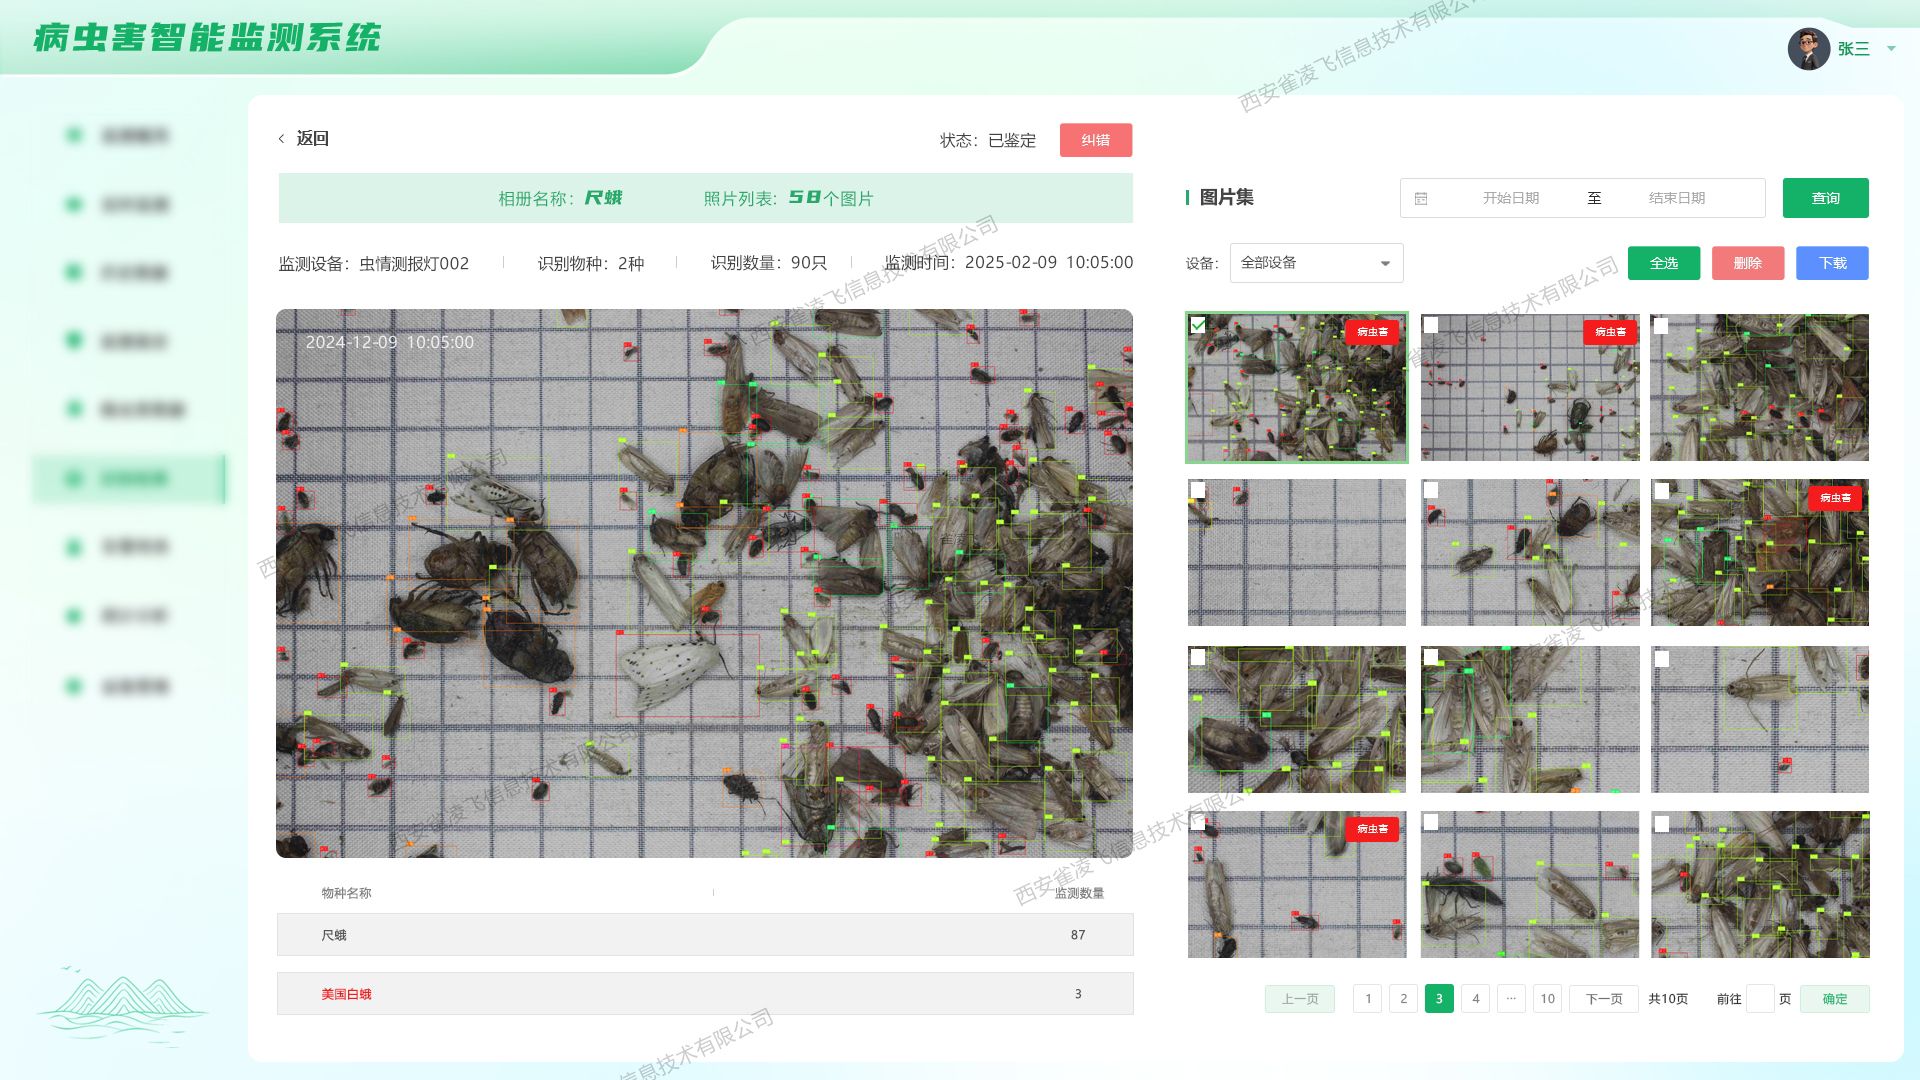This screenshot has height=1080, width=1920.
Task: Click the red 删除 delete button
Action: coord(1747,263)
